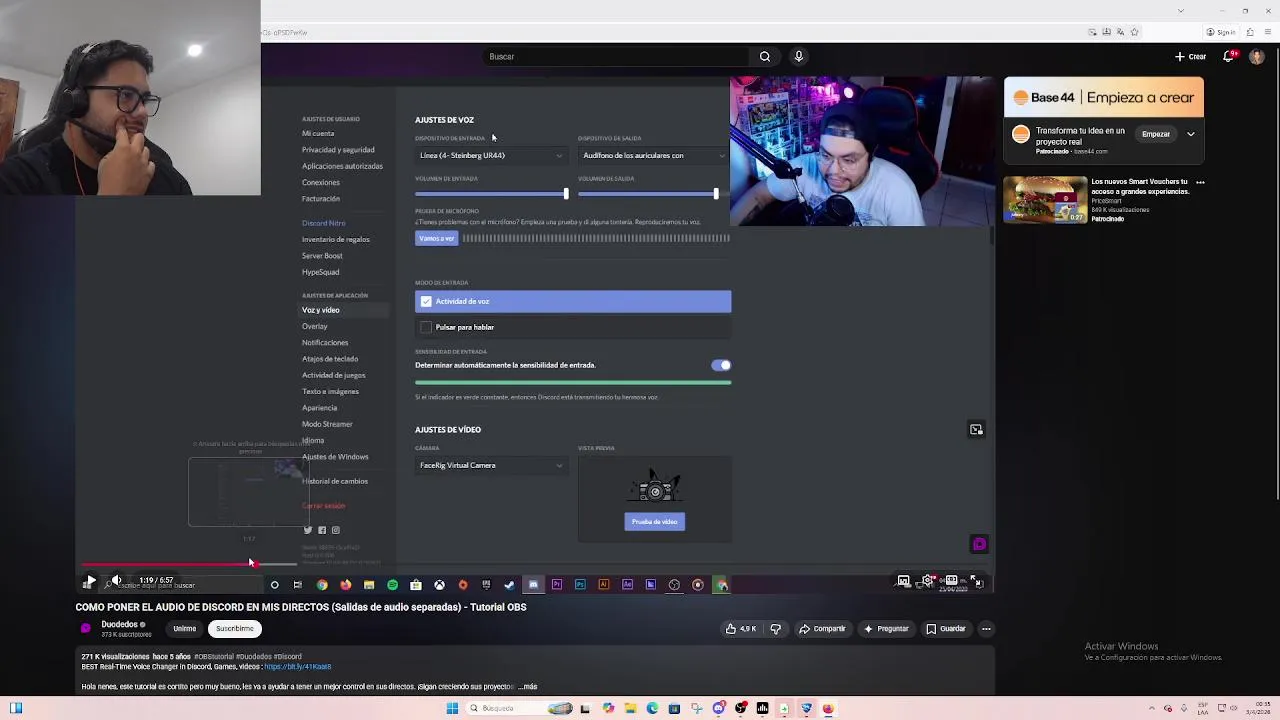Like the video with 4,9 K likes

pyautogui.click(x=741, y=629)
